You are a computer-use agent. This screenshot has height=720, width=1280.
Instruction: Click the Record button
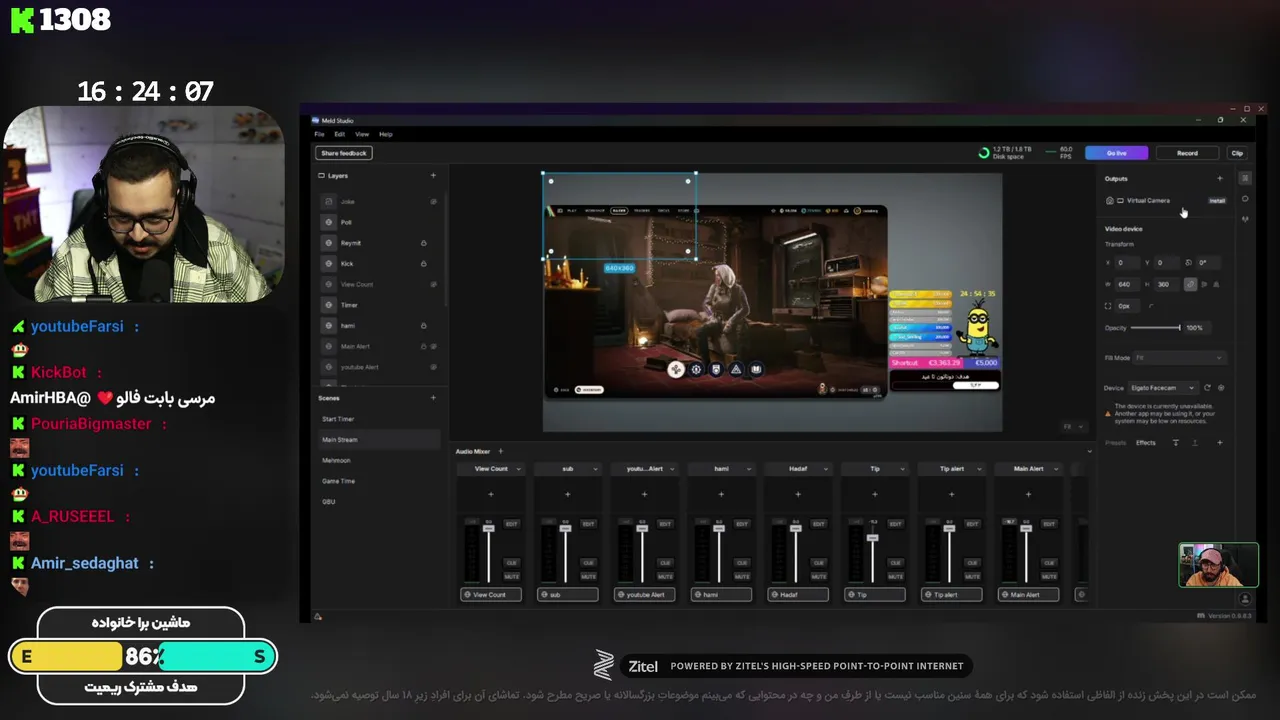click(1187, 153)
